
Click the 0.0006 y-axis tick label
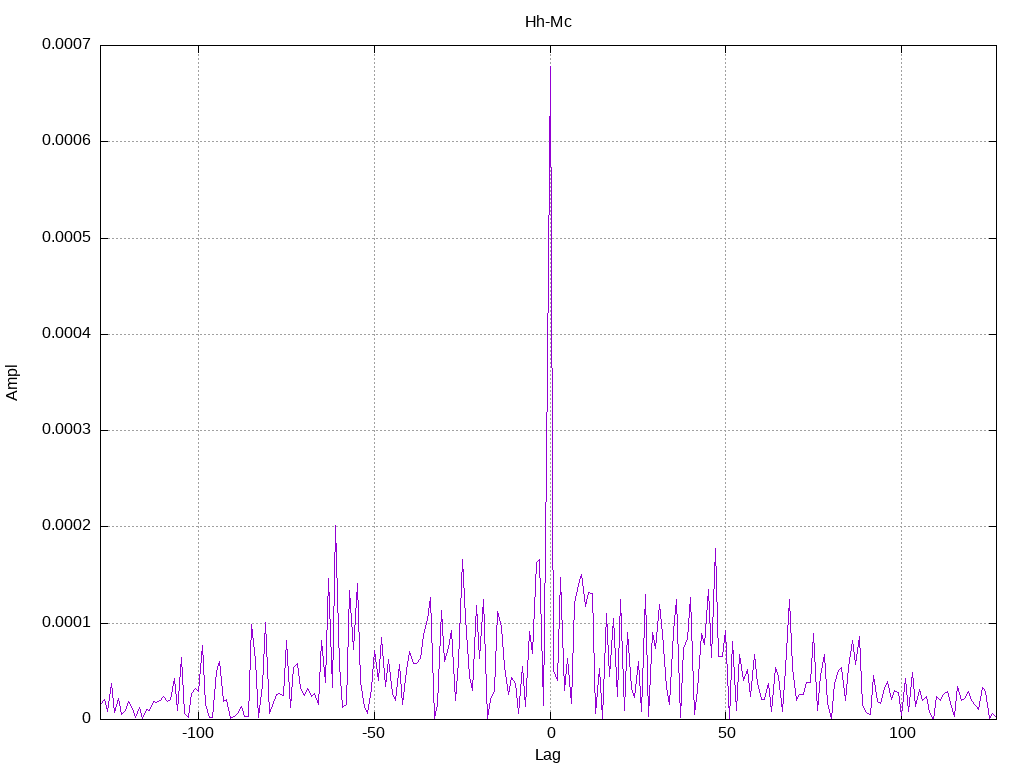pyautogui.click(x=66, y=140)
